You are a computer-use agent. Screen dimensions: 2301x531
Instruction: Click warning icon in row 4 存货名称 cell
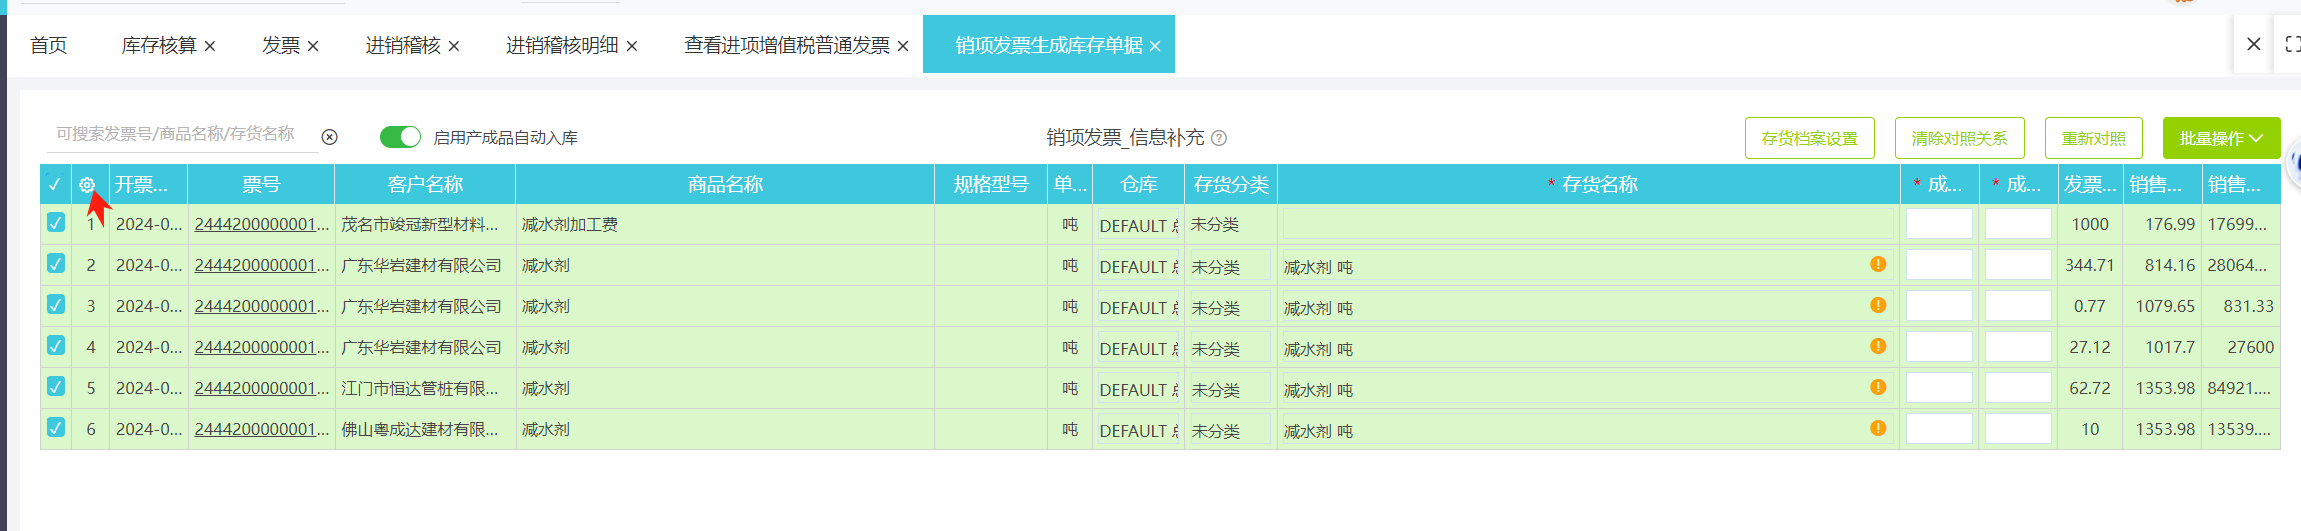tap(1878, 346)
